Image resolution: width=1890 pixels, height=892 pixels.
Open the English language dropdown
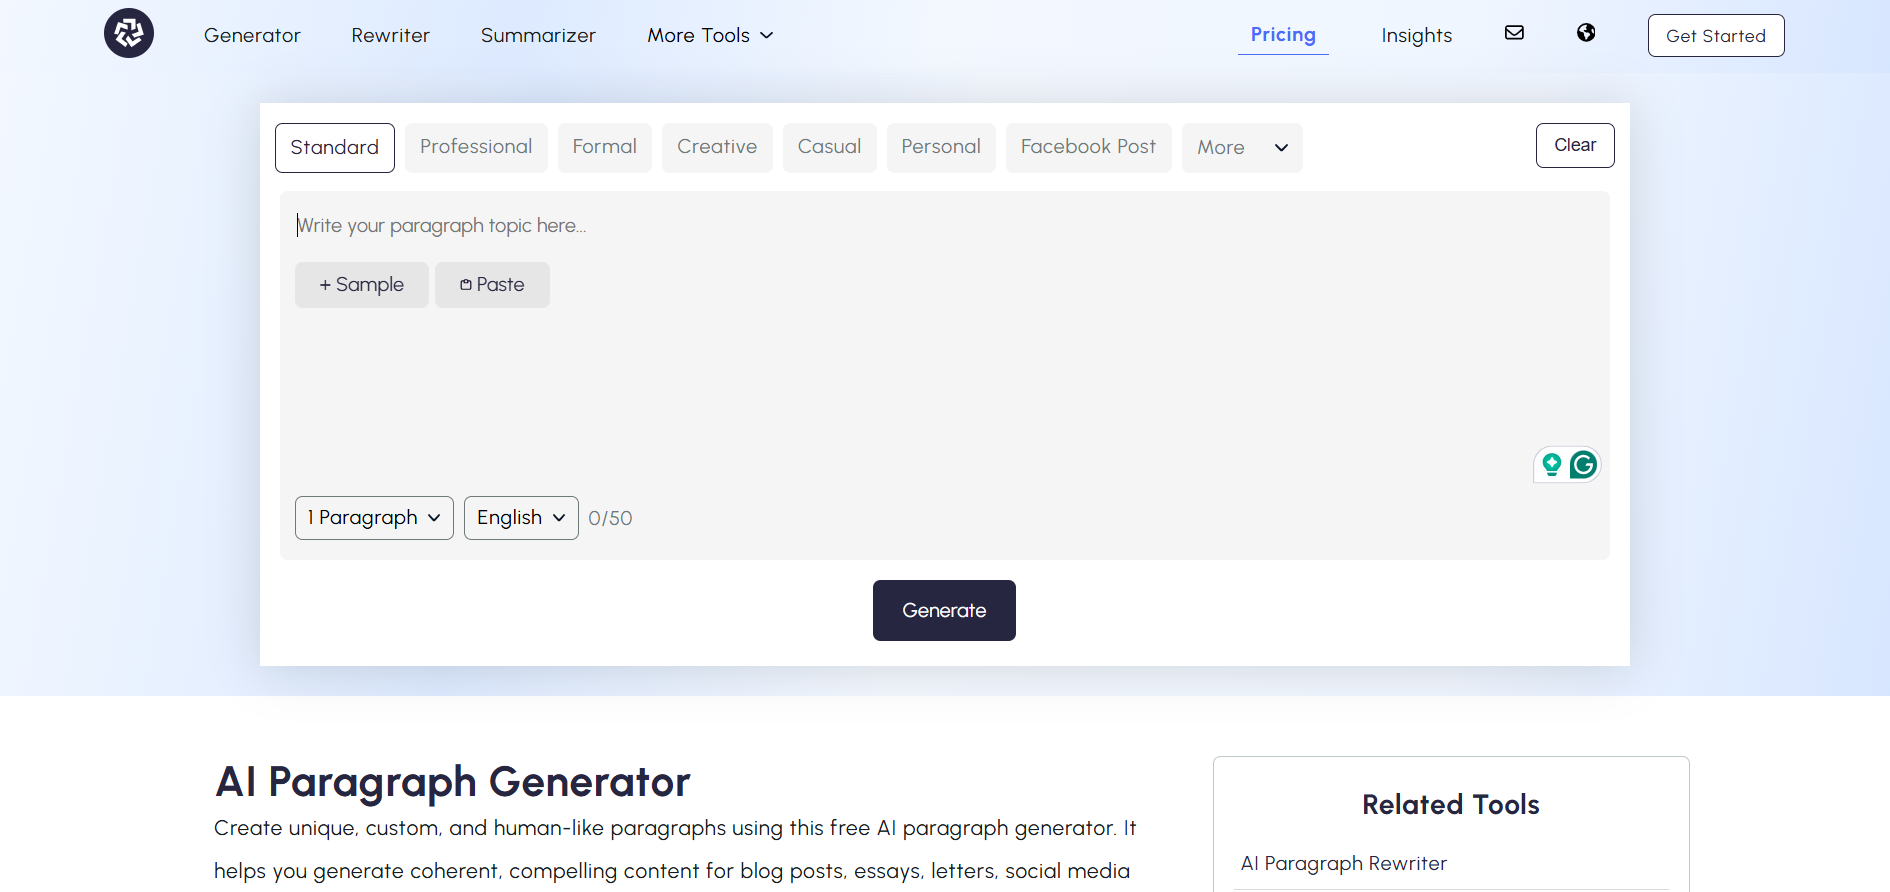(521, 518)
